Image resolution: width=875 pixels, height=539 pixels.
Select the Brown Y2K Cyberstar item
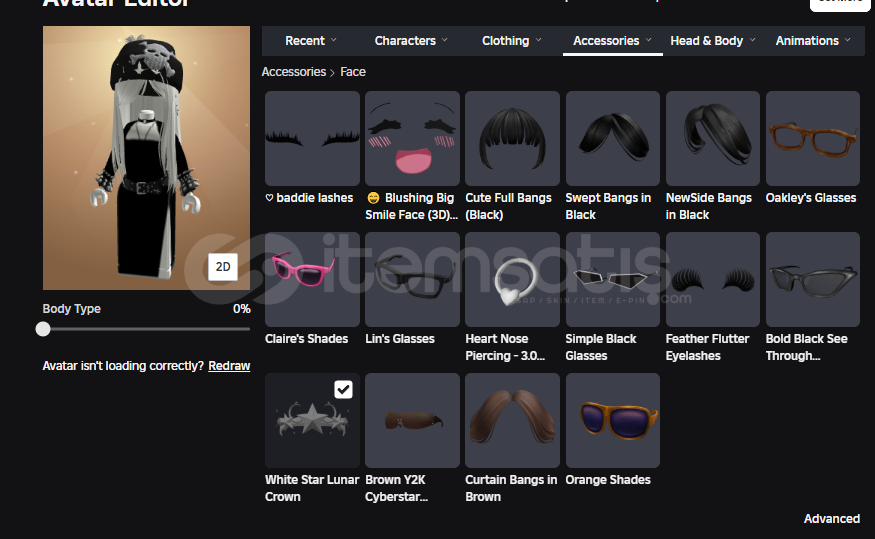pyautogui.click(x=412, y=421)
